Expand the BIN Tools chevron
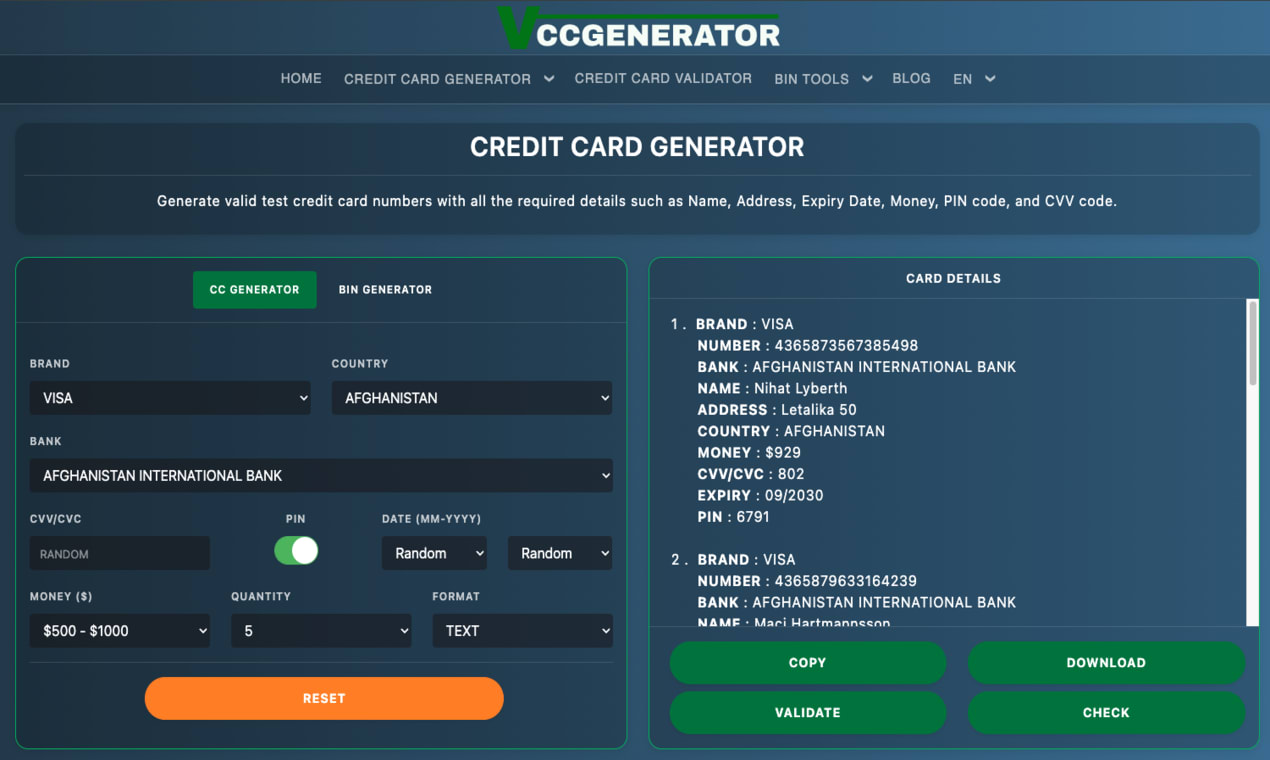Screen dimensions: 1270x760 pyautogui.click(x=867, y=79)
